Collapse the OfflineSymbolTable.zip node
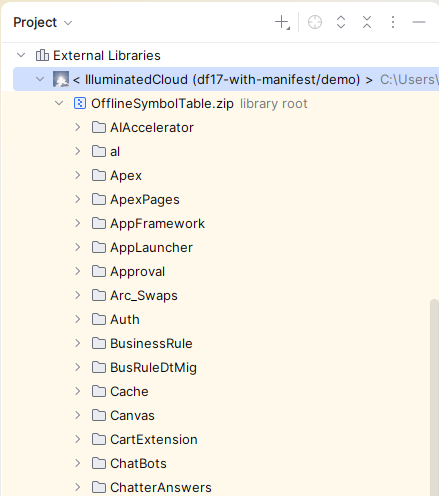Screen dimensions: 439x496 click(x=59, y=103)
